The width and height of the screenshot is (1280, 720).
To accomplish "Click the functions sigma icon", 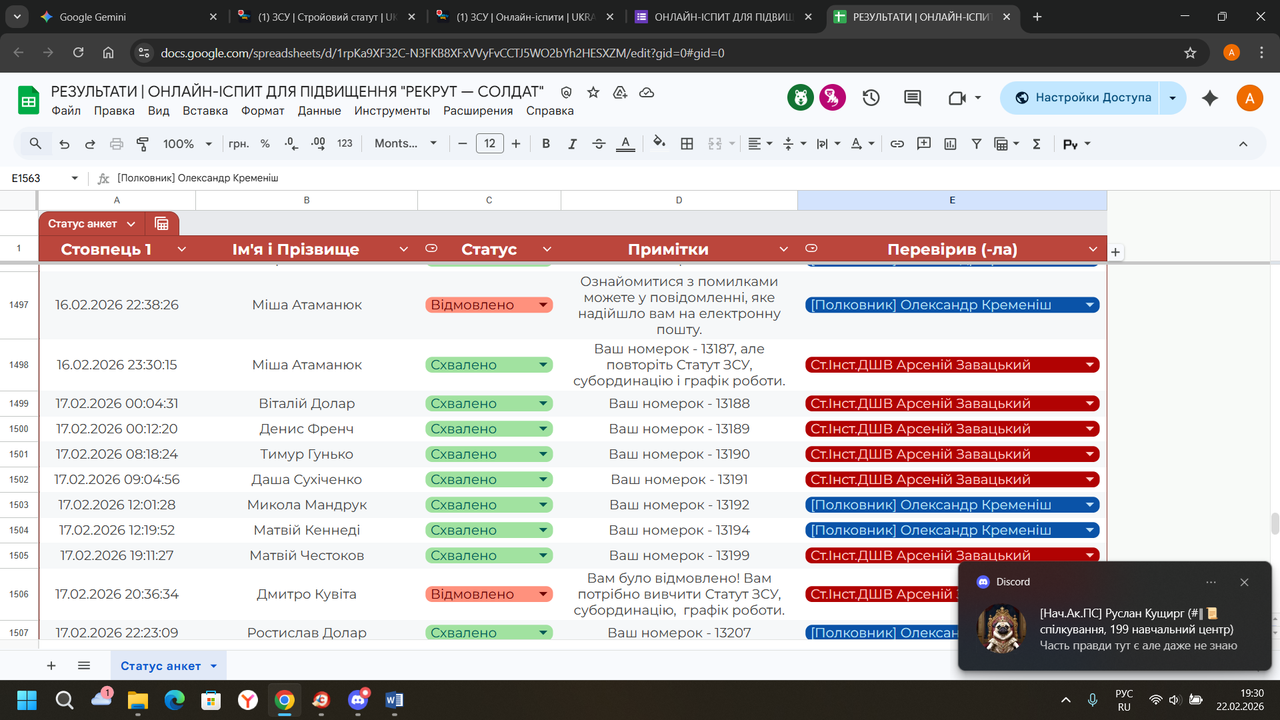I will (1036, 144).
